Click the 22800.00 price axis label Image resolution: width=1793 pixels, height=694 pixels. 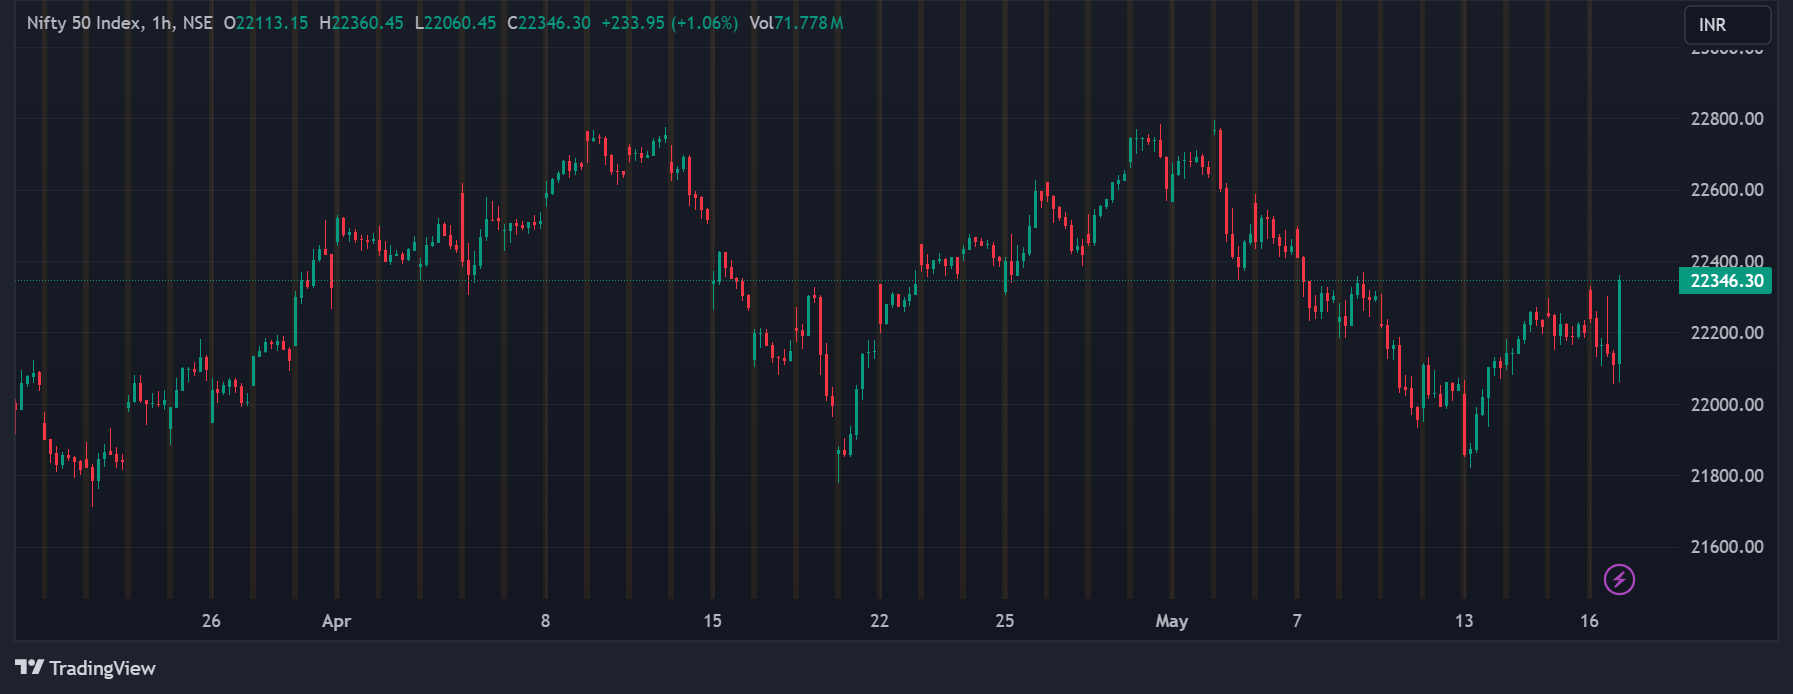point(1727,119)
